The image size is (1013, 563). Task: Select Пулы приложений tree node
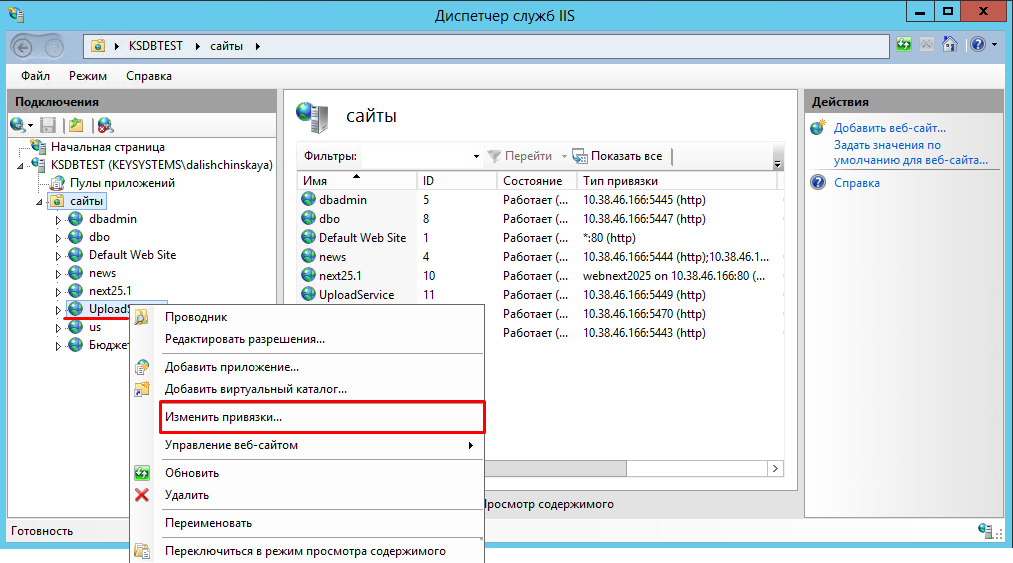[x=122, y=183]
